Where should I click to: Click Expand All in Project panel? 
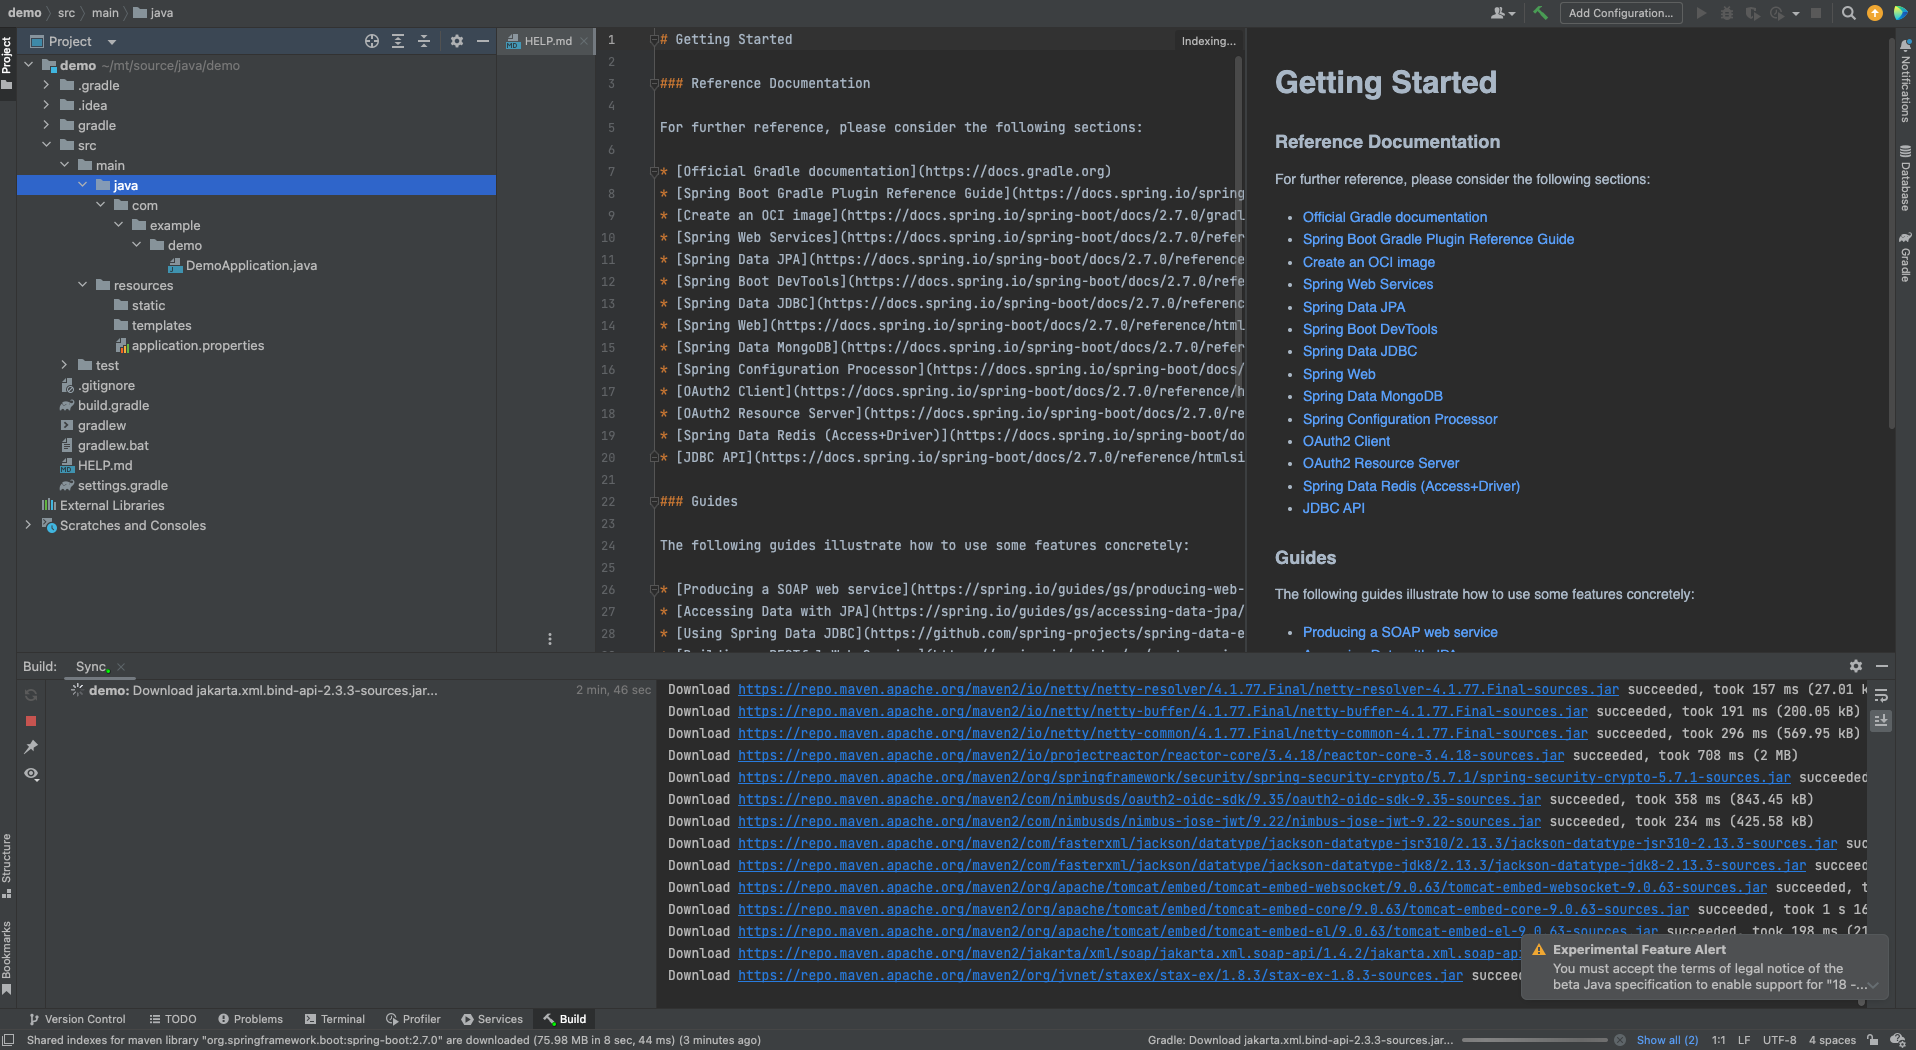[398, 41]
